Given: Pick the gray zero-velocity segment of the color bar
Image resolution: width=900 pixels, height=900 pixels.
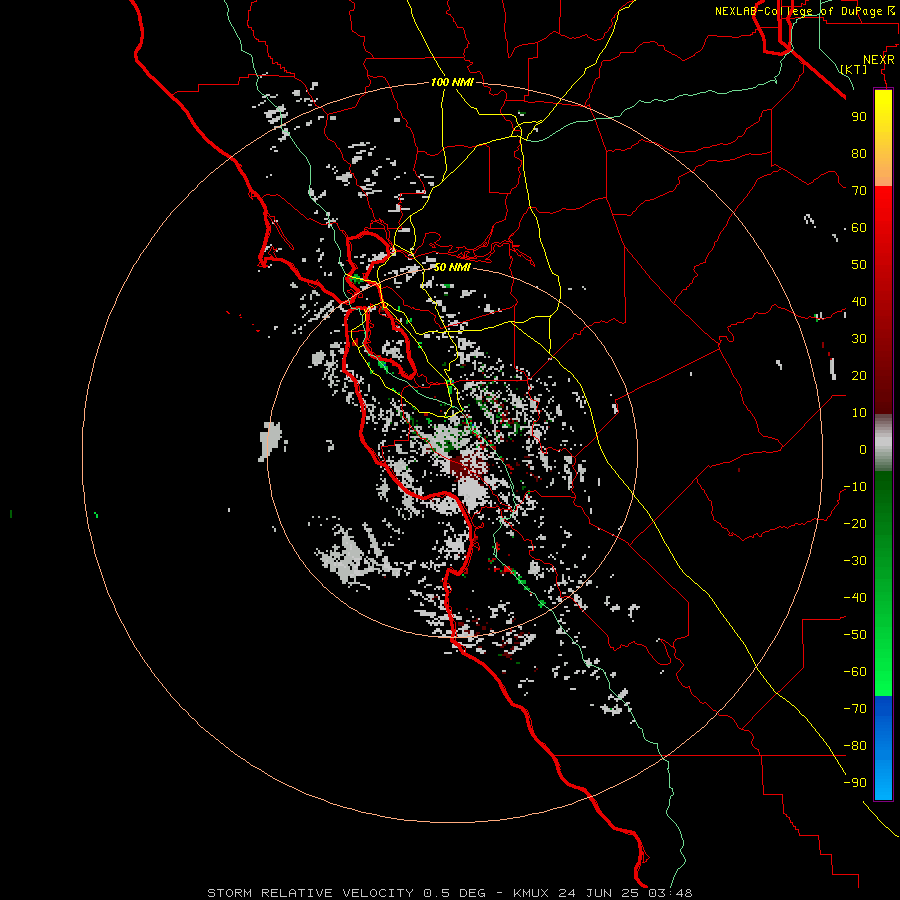Looking at the screenshot, I should click(x=883, y=443).
